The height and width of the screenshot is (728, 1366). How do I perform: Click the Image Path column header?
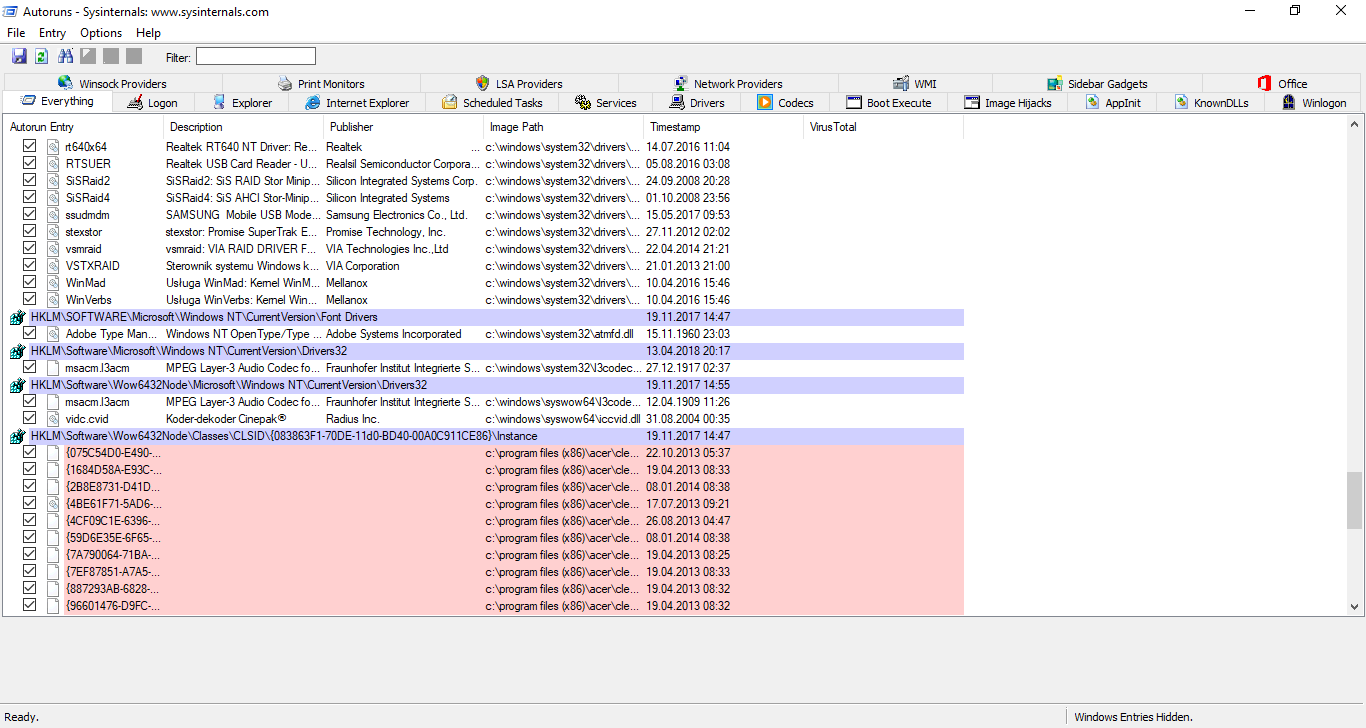564,127
